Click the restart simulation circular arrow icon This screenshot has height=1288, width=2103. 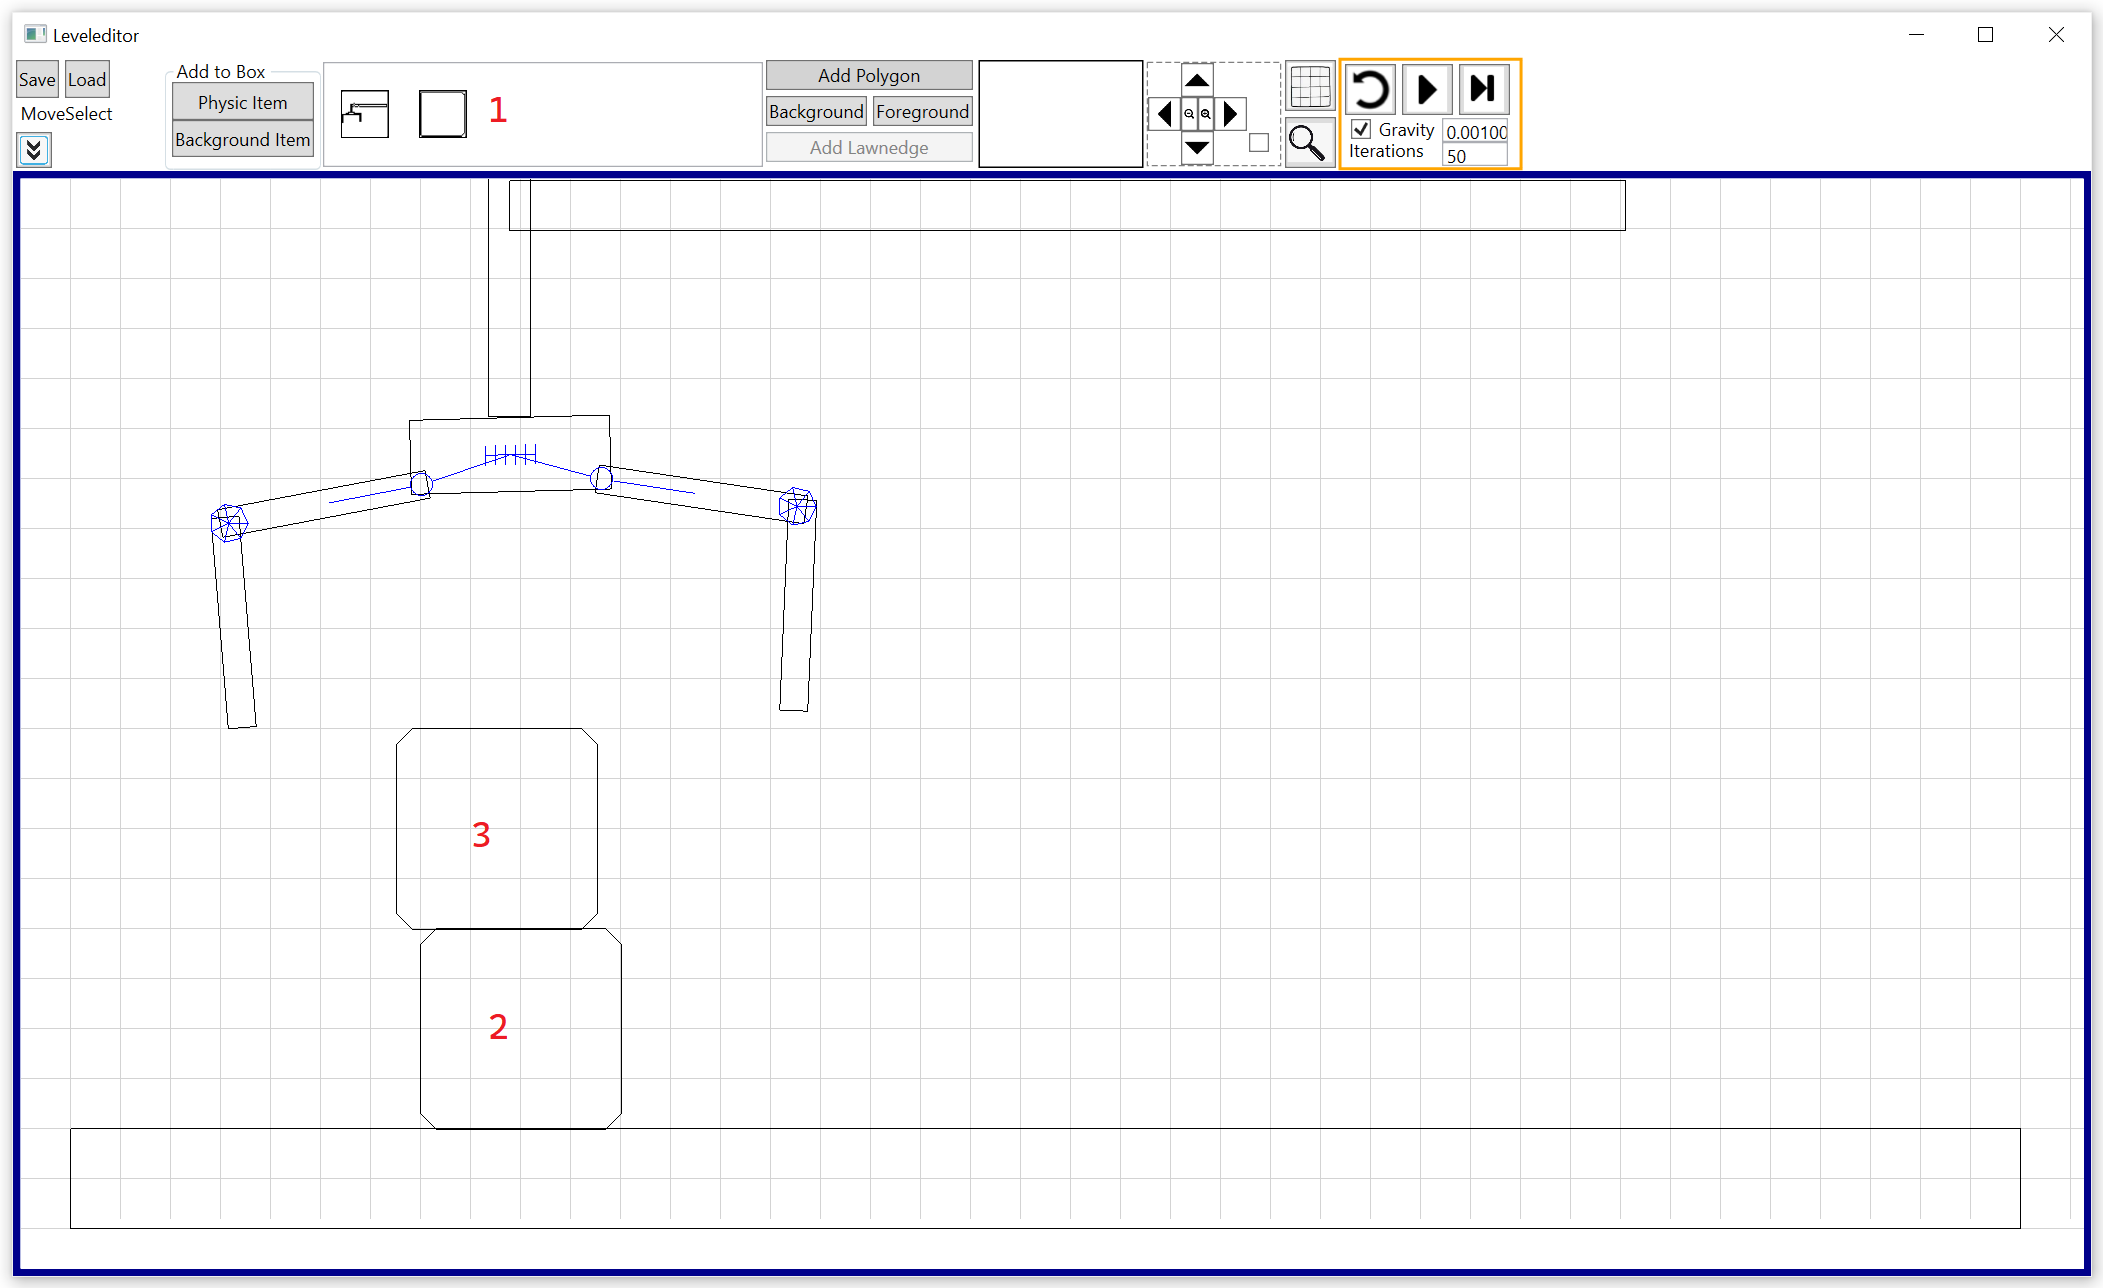click(1370, 90)
